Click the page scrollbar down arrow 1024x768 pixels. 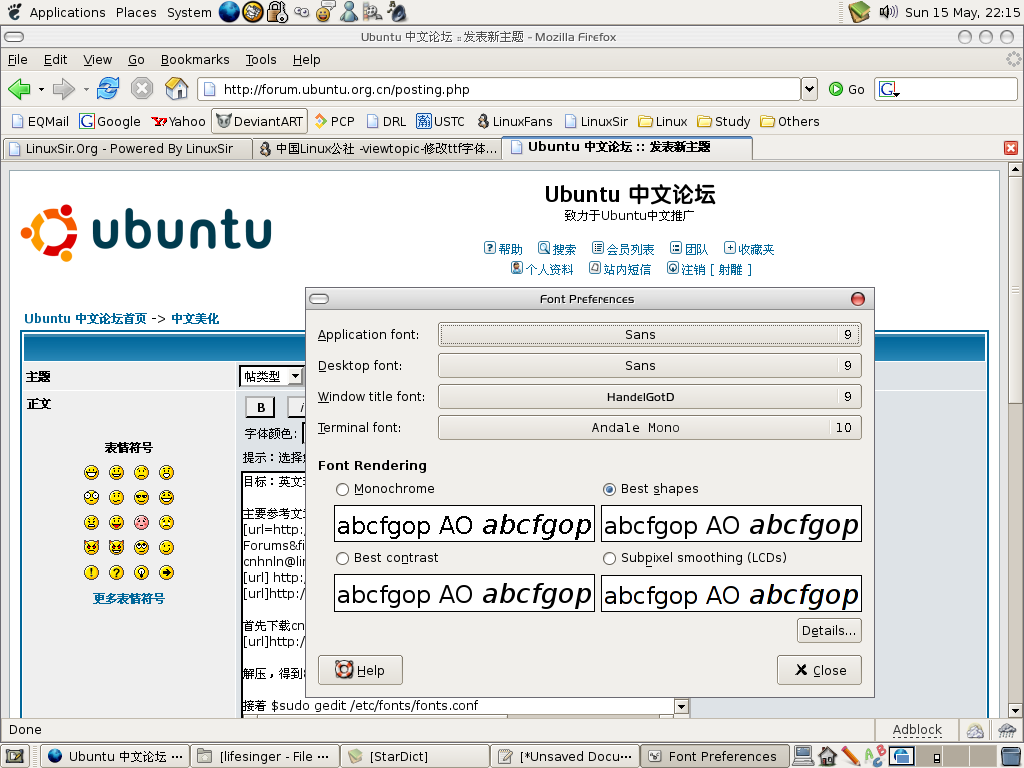coord(1015,711)
